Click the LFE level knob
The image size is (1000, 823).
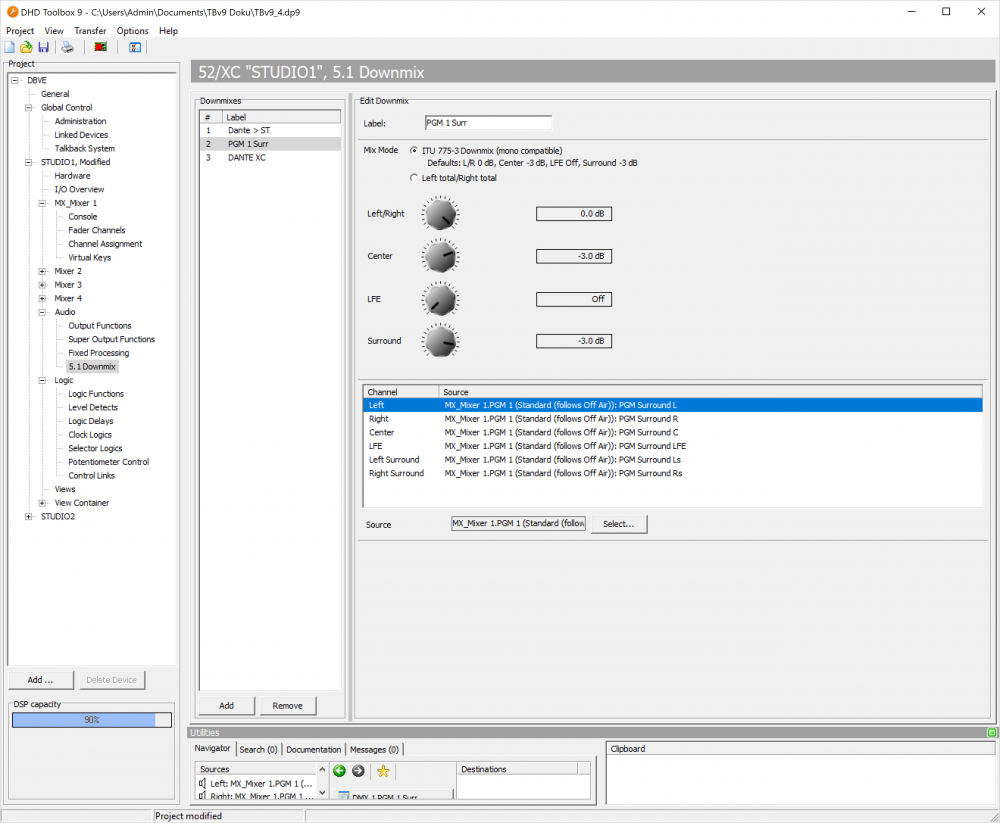pyautogui.click(x=440, y=300)
